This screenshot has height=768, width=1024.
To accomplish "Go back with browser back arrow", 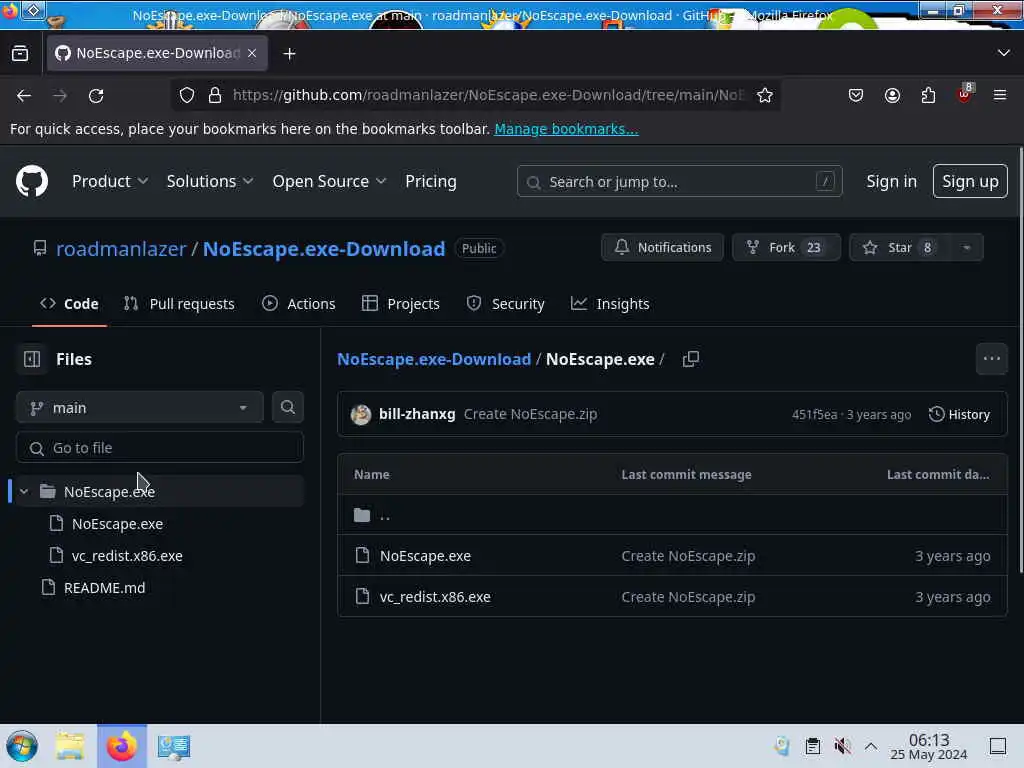I will coord(24,96).
